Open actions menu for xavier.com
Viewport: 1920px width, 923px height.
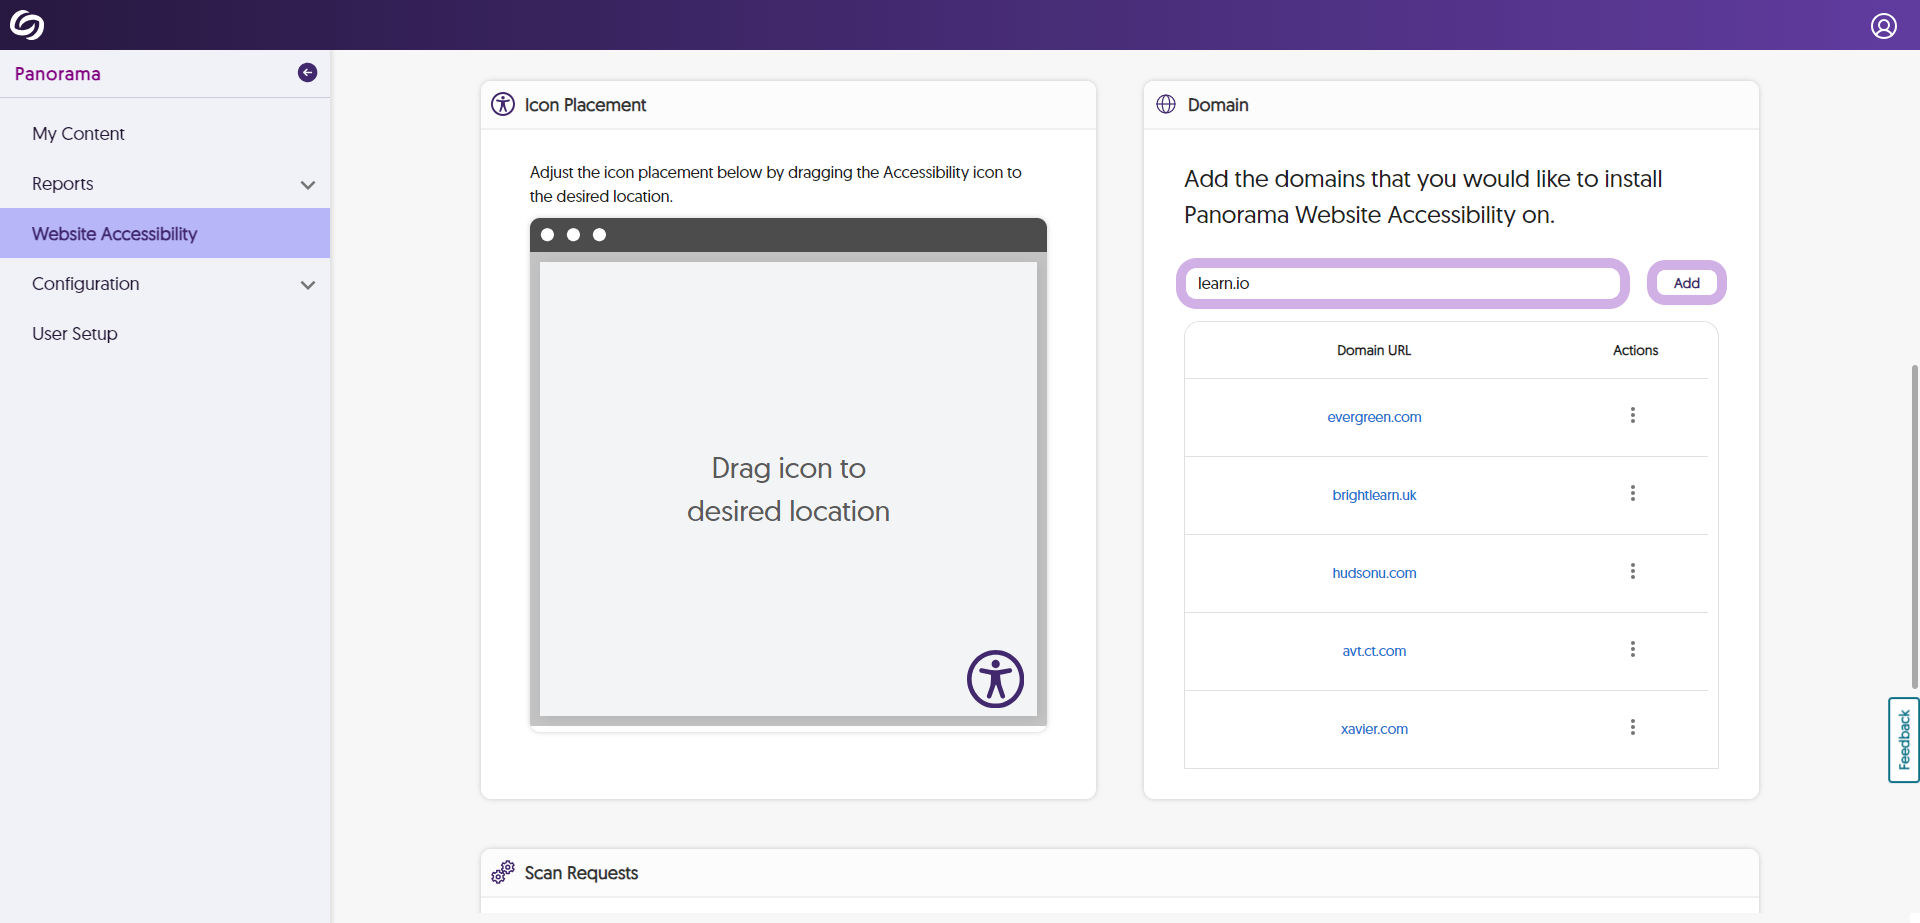point(1633,727)
